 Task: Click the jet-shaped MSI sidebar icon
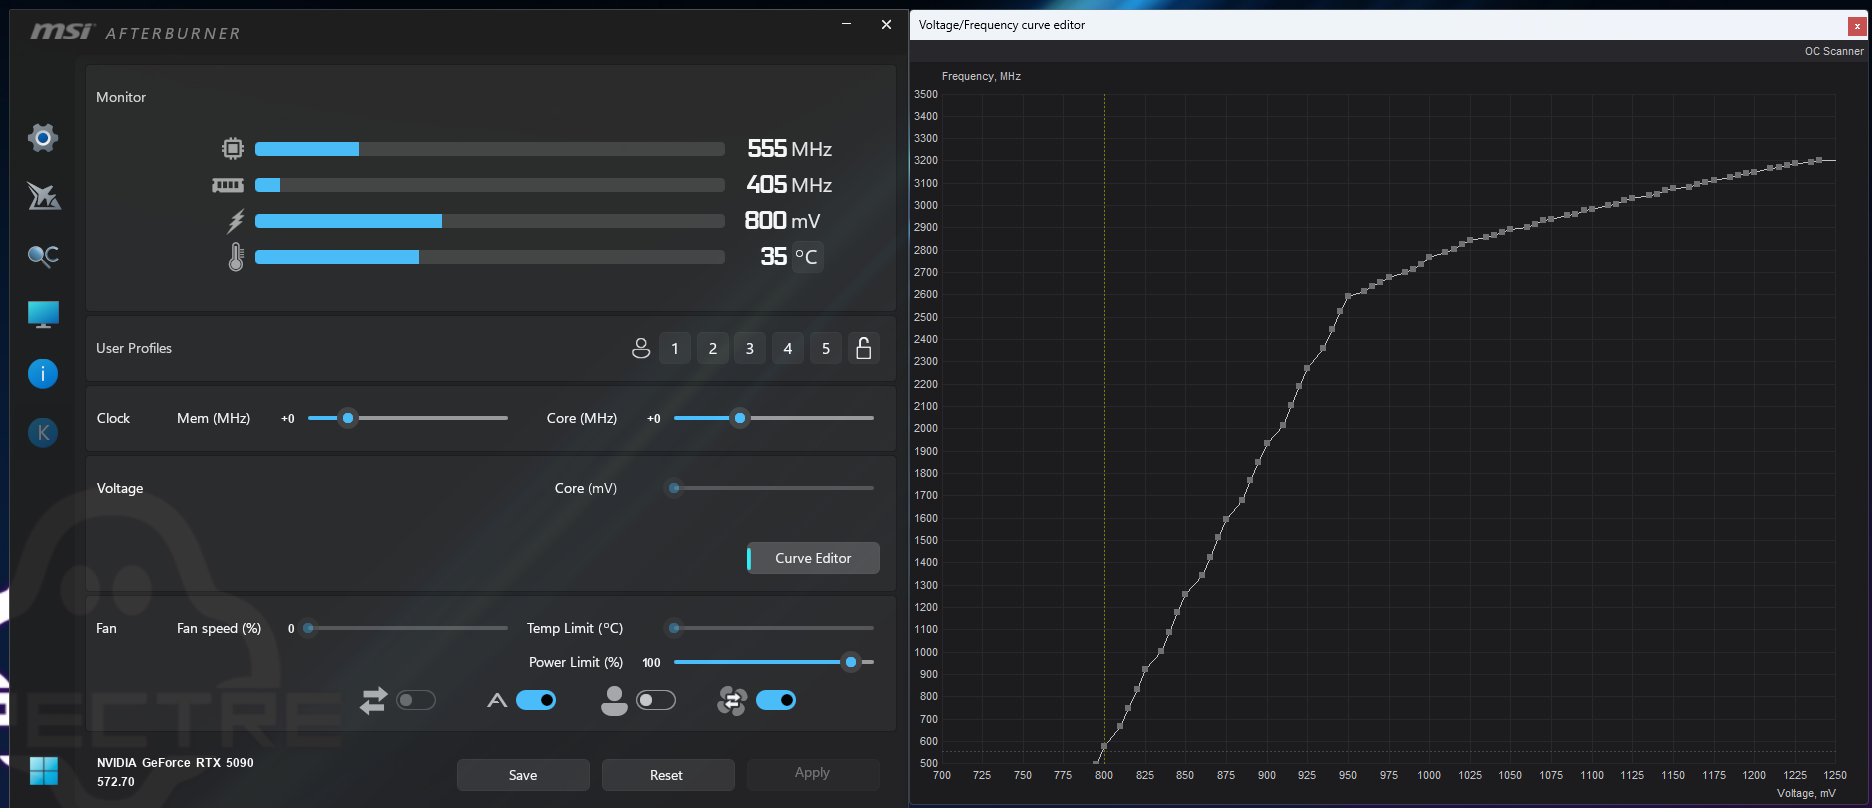[43, 196]
